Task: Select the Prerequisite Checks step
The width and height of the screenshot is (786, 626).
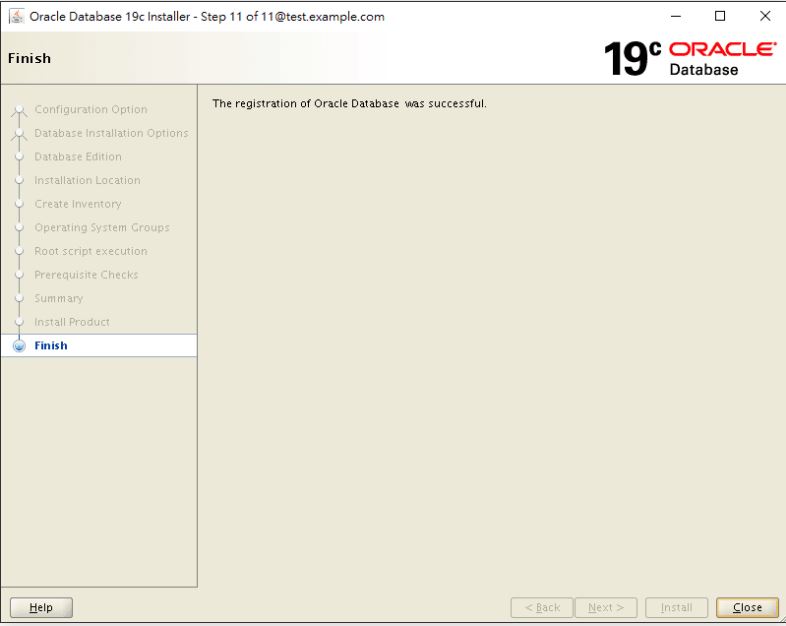Action: [x=86, y=275]
